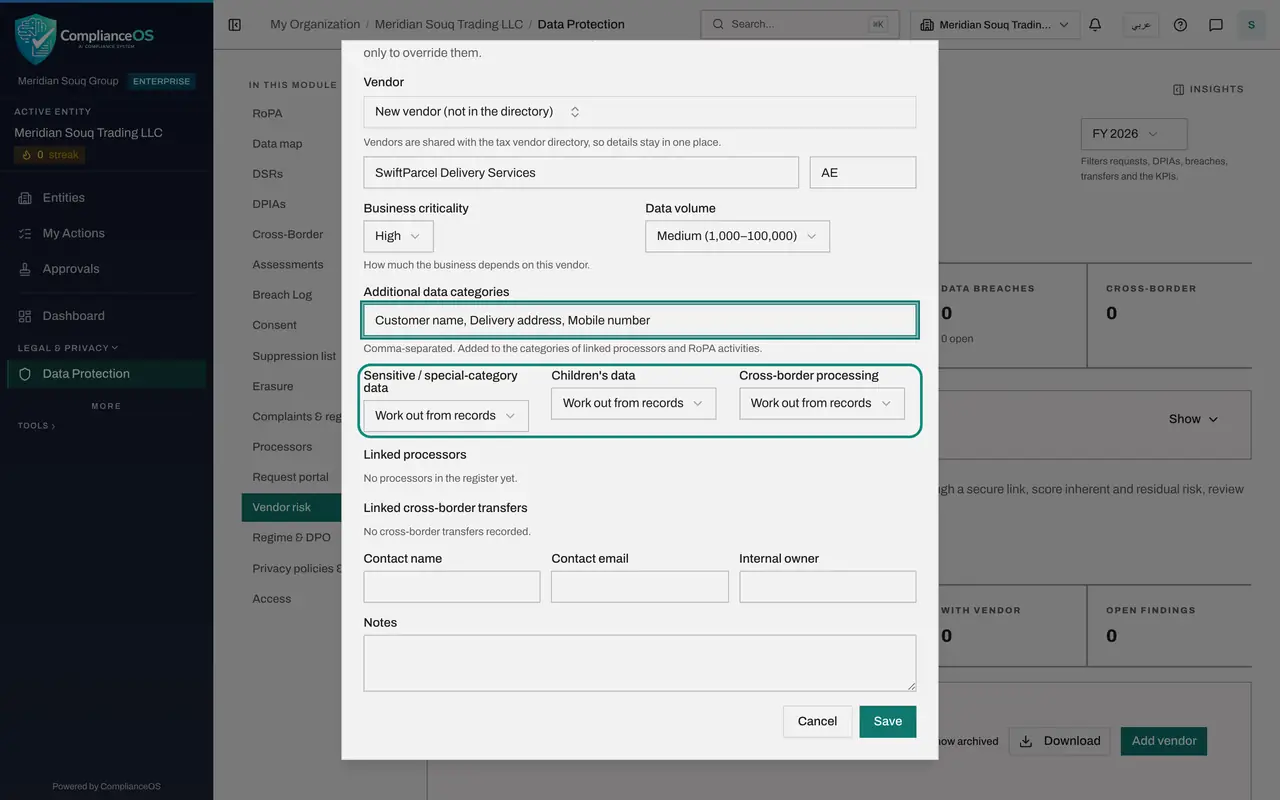Image resolution: width=1280 pixels, height=800 pixels.
Task: Open the Meridian Souq Trading entity switcher
Action: [995, 24]
